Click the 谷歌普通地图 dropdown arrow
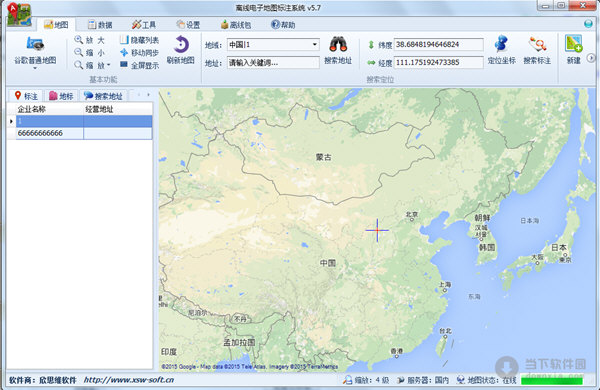The image size is (600, 390). pyautogui.click(x=35, y=68)
